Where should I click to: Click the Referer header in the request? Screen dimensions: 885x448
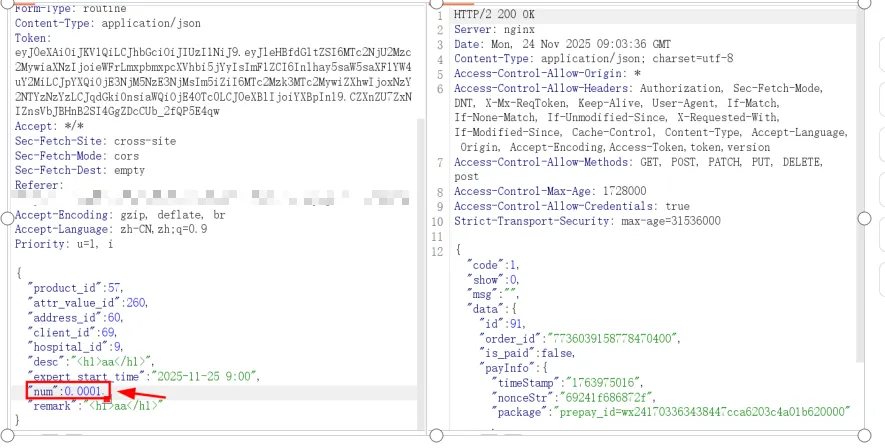40,185
